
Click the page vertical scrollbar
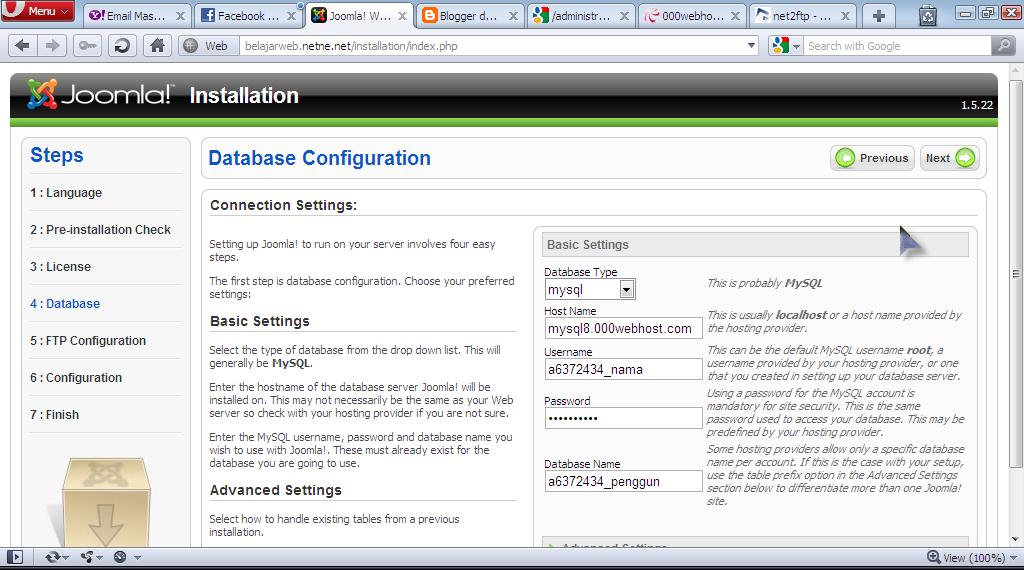[x=1016, y=274]
